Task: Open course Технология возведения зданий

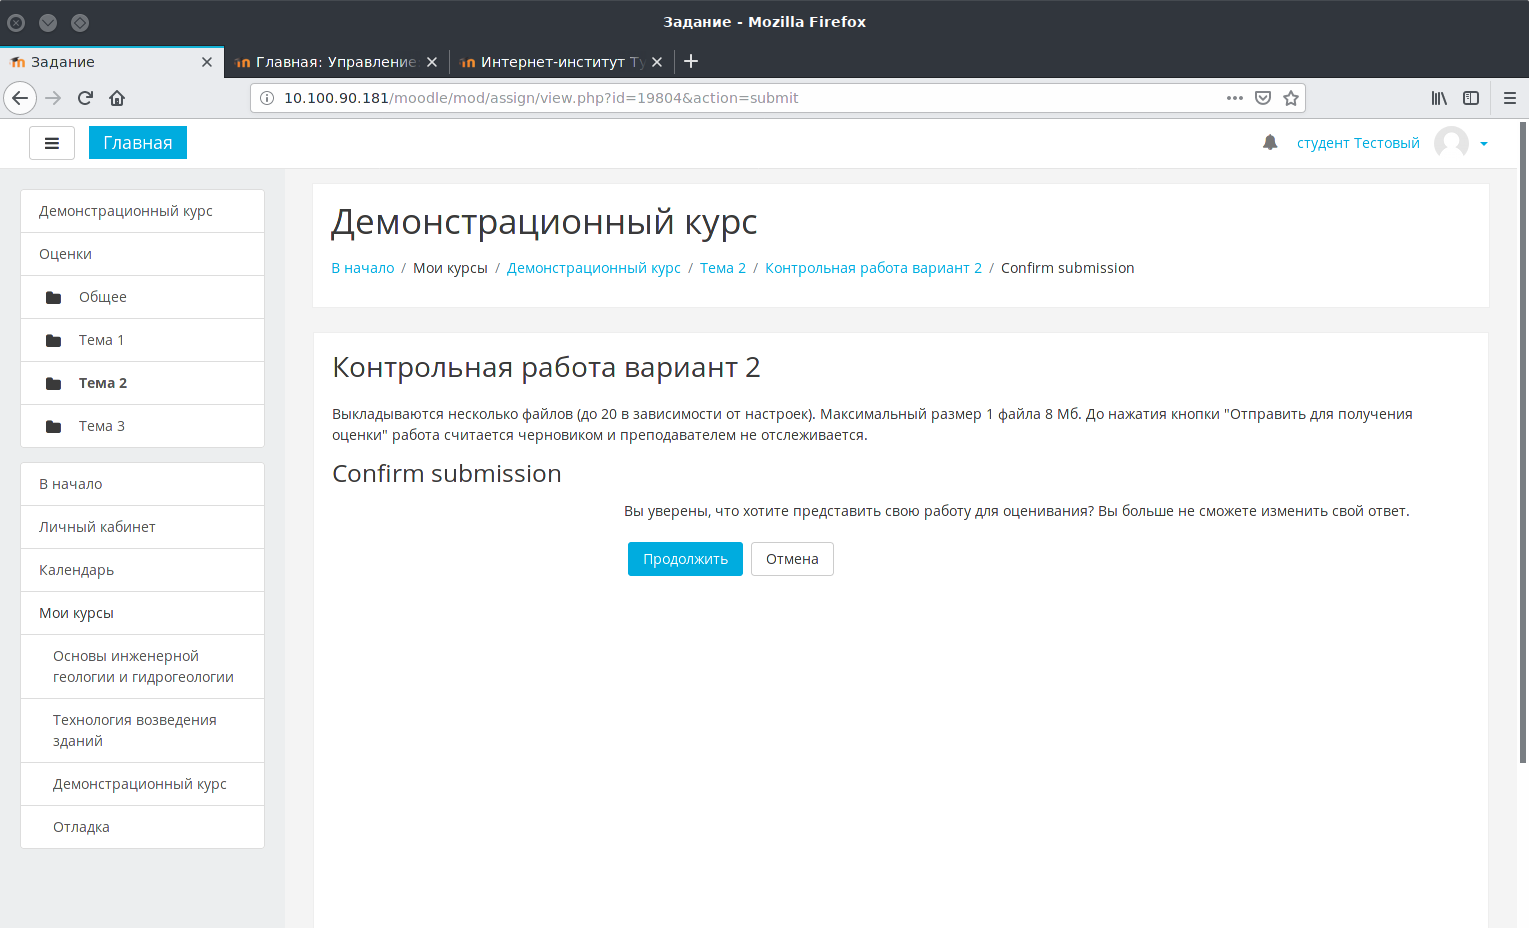Action: tap(142, 731)
